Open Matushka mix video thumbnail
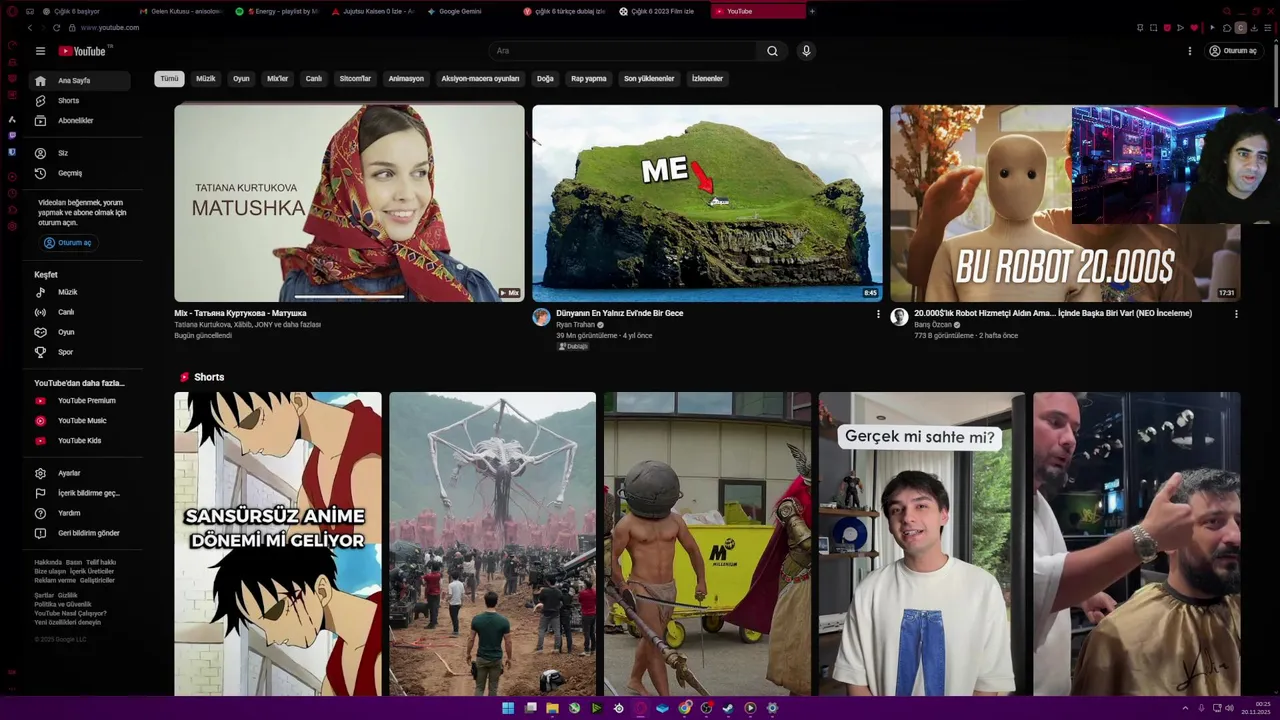Viewport: 1280px width, 720px height. (x=349, y=203)
